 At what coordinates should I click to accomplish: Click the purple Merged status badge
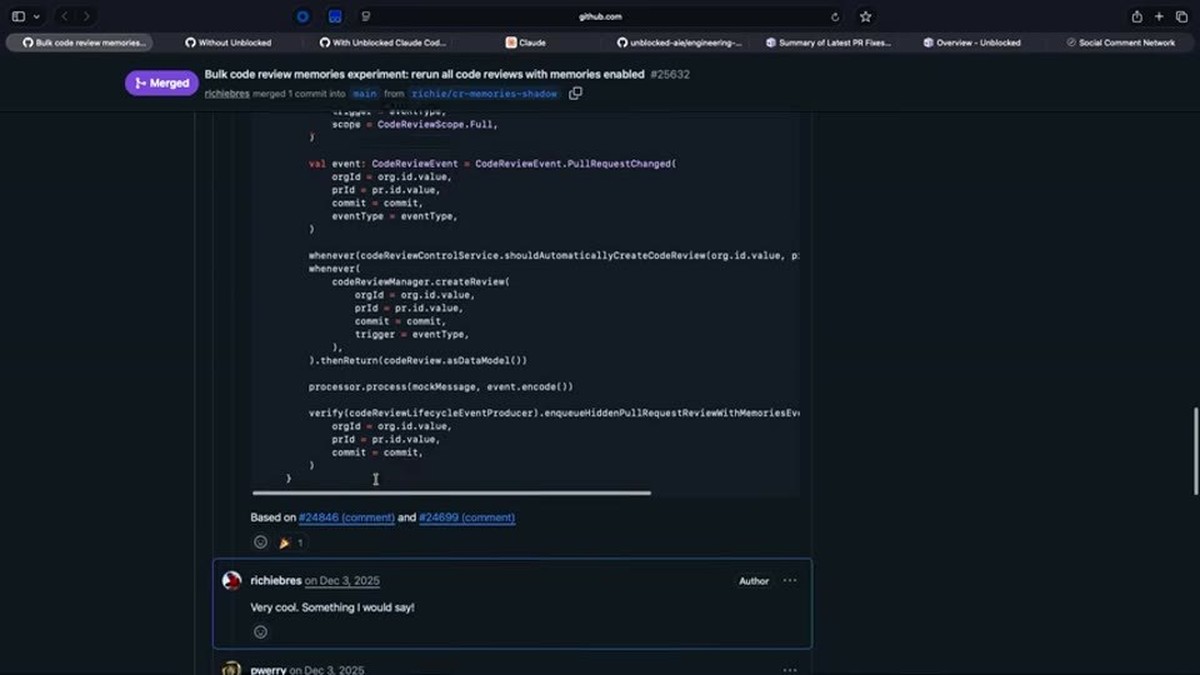coord(161,83)
